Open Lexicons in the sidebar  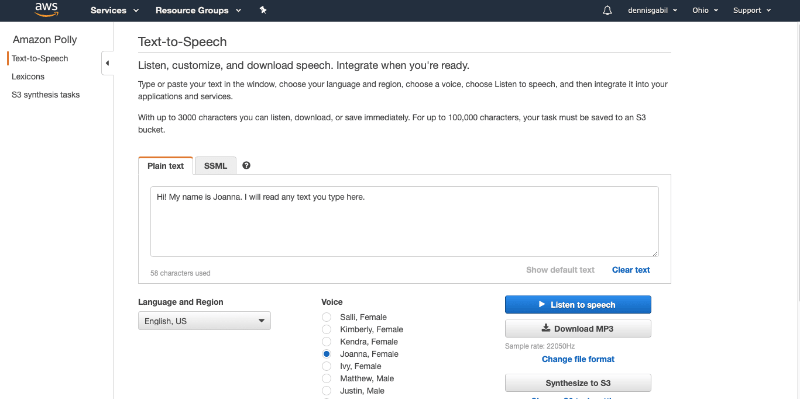(x=28, y=77)
